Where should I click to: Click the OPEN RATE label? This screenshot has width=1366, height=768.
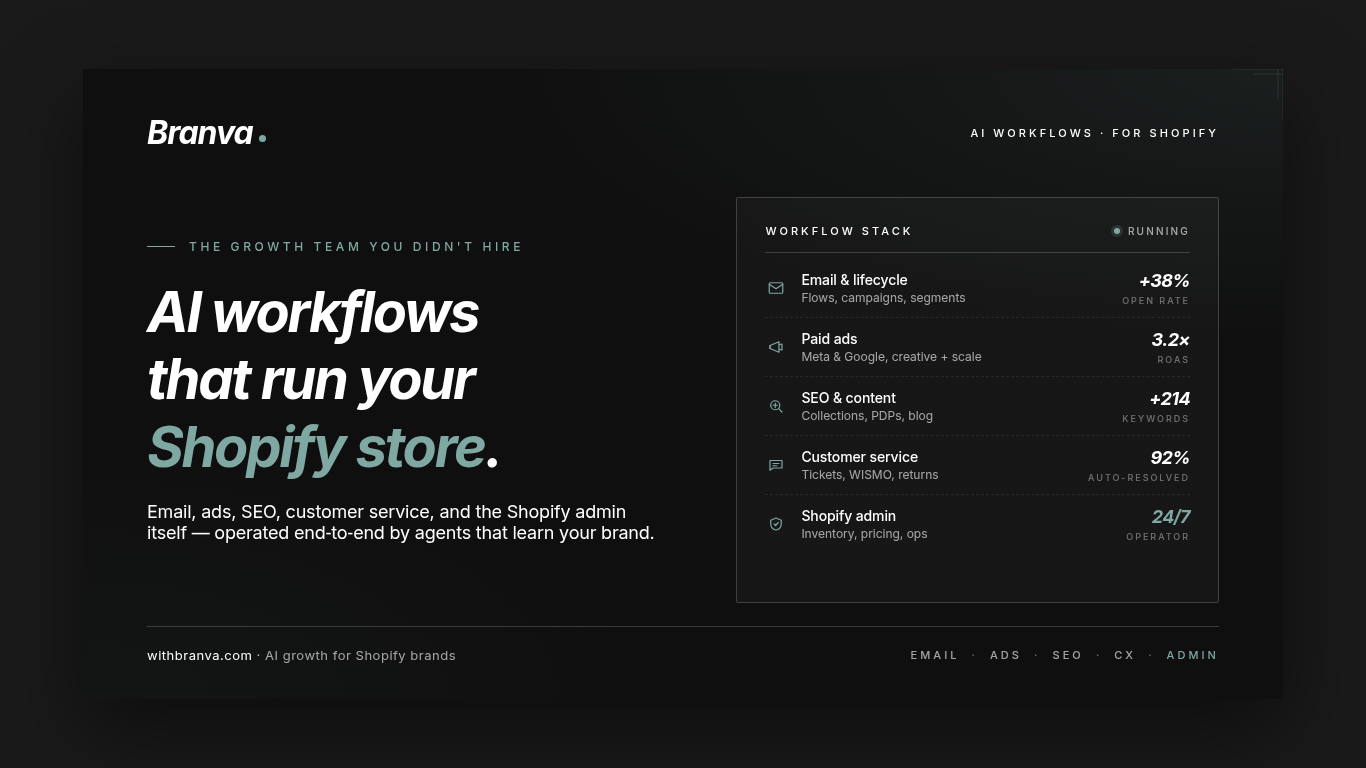pos(1156,301)
